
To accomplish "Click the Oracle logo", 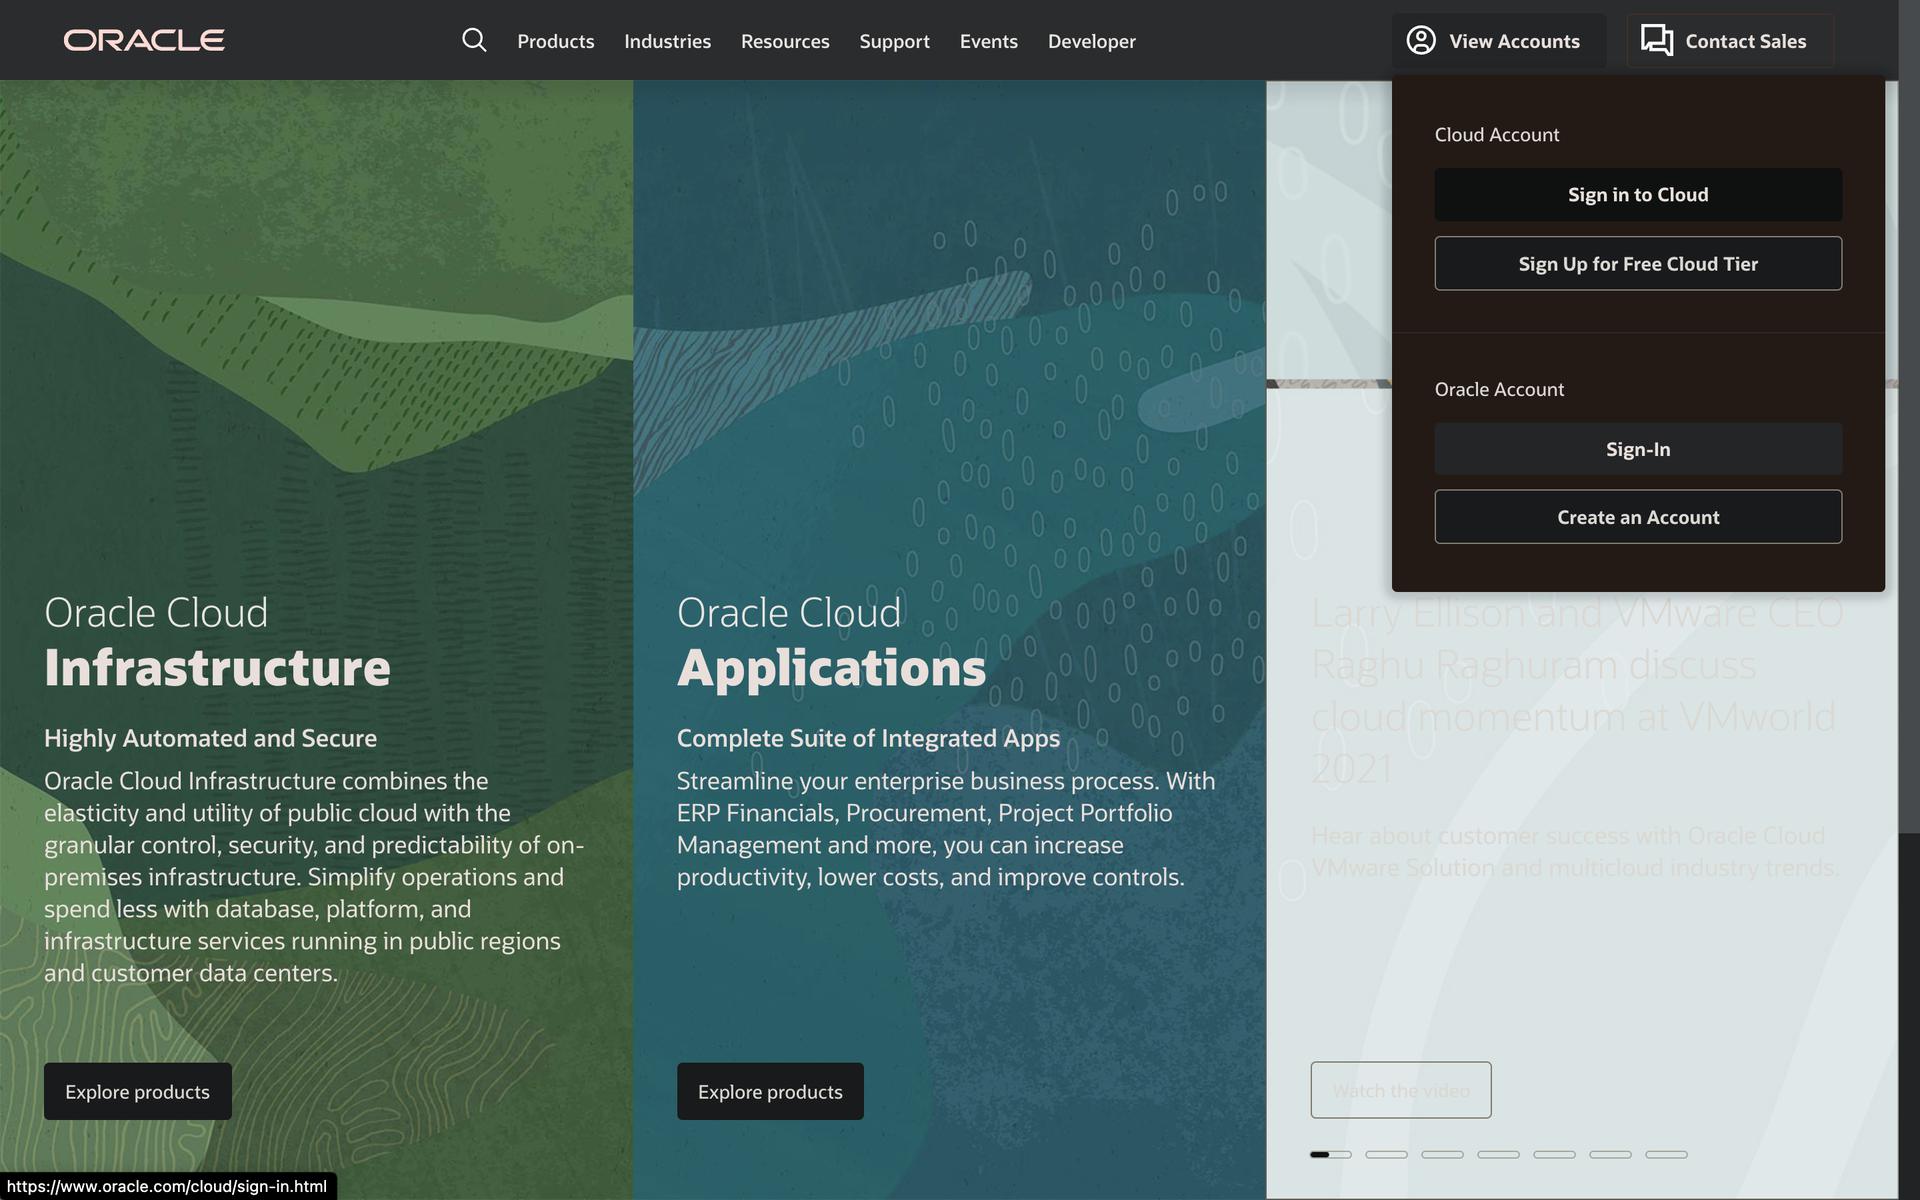I will (x=144, y=40).
